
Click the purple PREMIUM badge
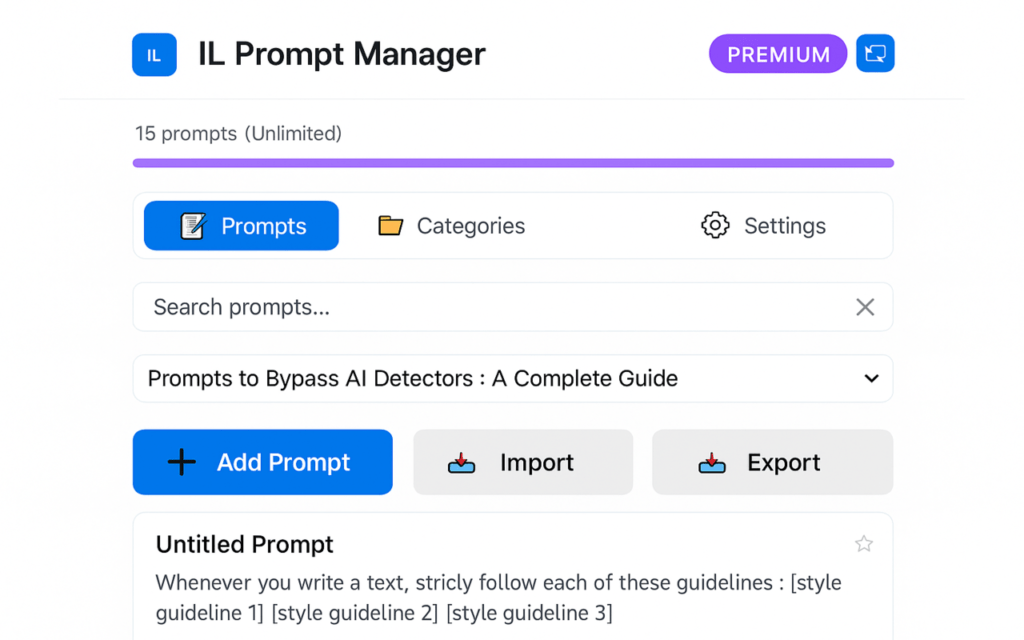click(x=778, y=55)
